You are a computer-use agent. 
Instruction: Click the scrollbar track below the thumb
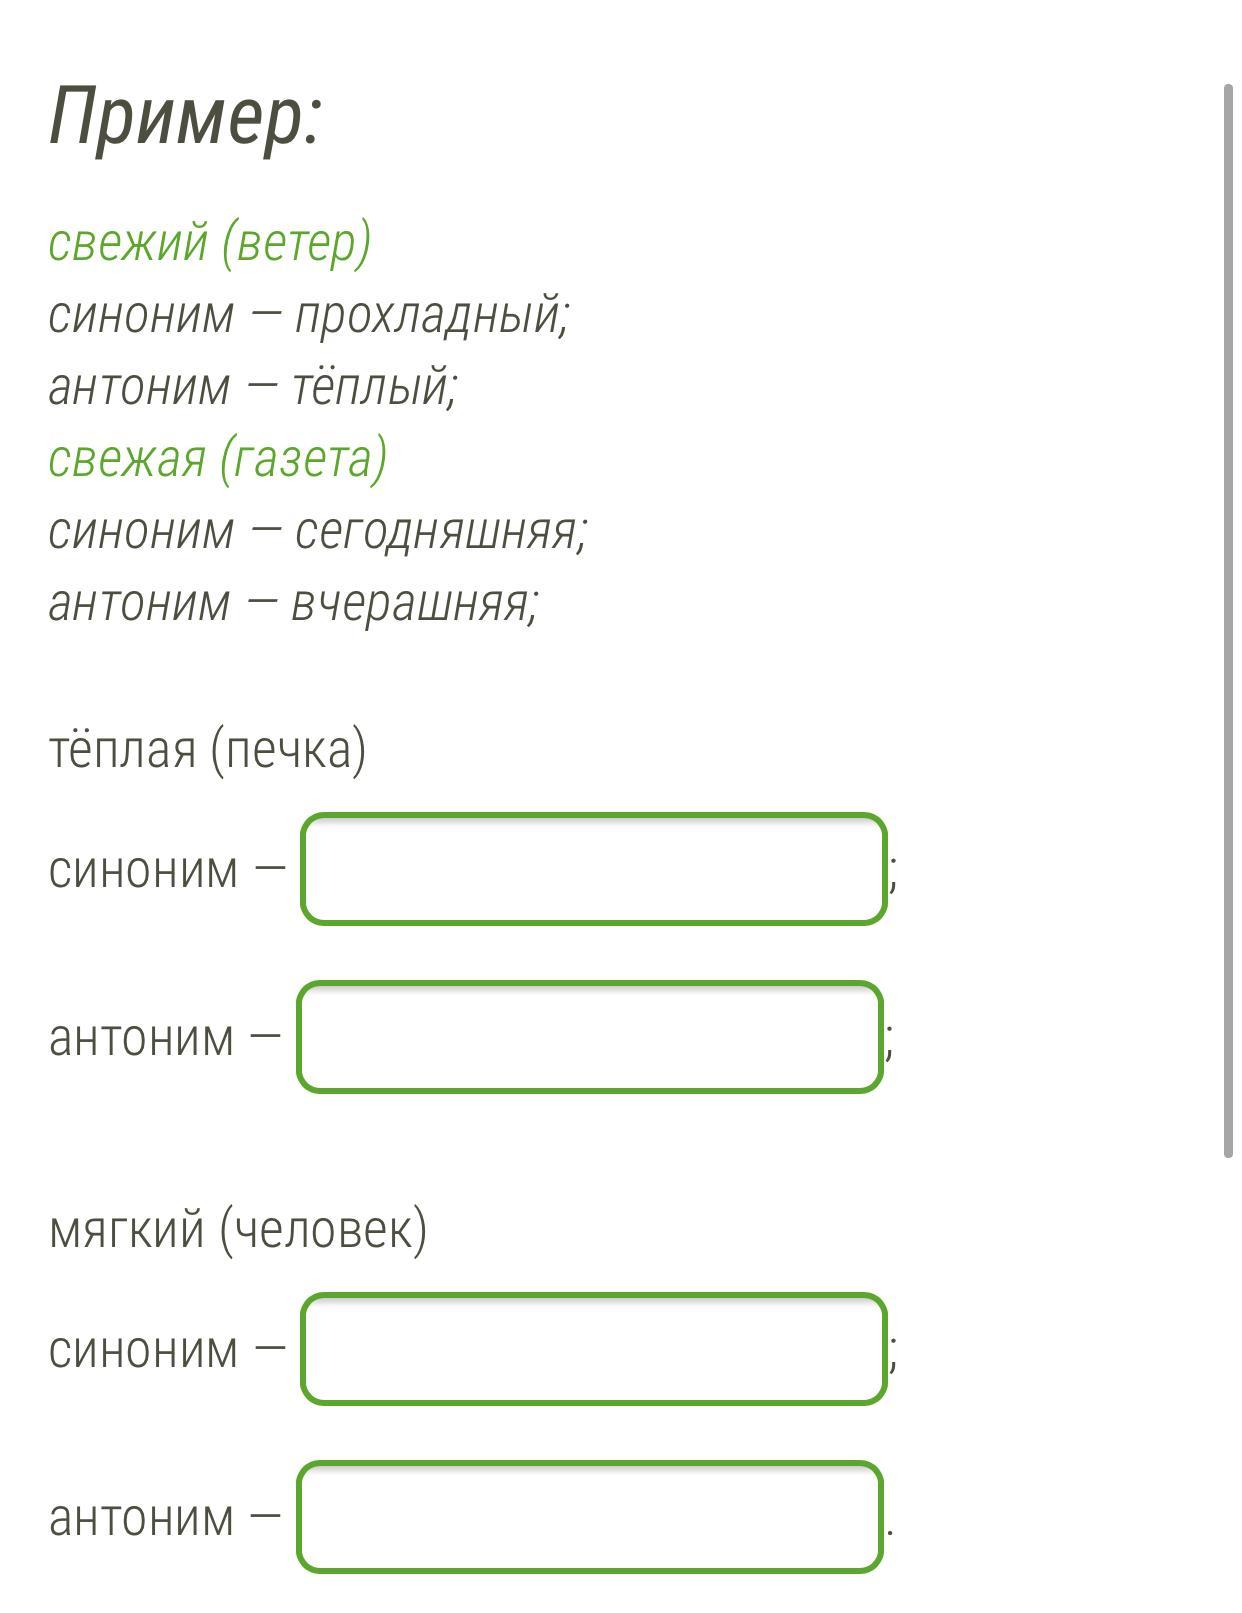pyautogui.click(x=1228, y=1380)
